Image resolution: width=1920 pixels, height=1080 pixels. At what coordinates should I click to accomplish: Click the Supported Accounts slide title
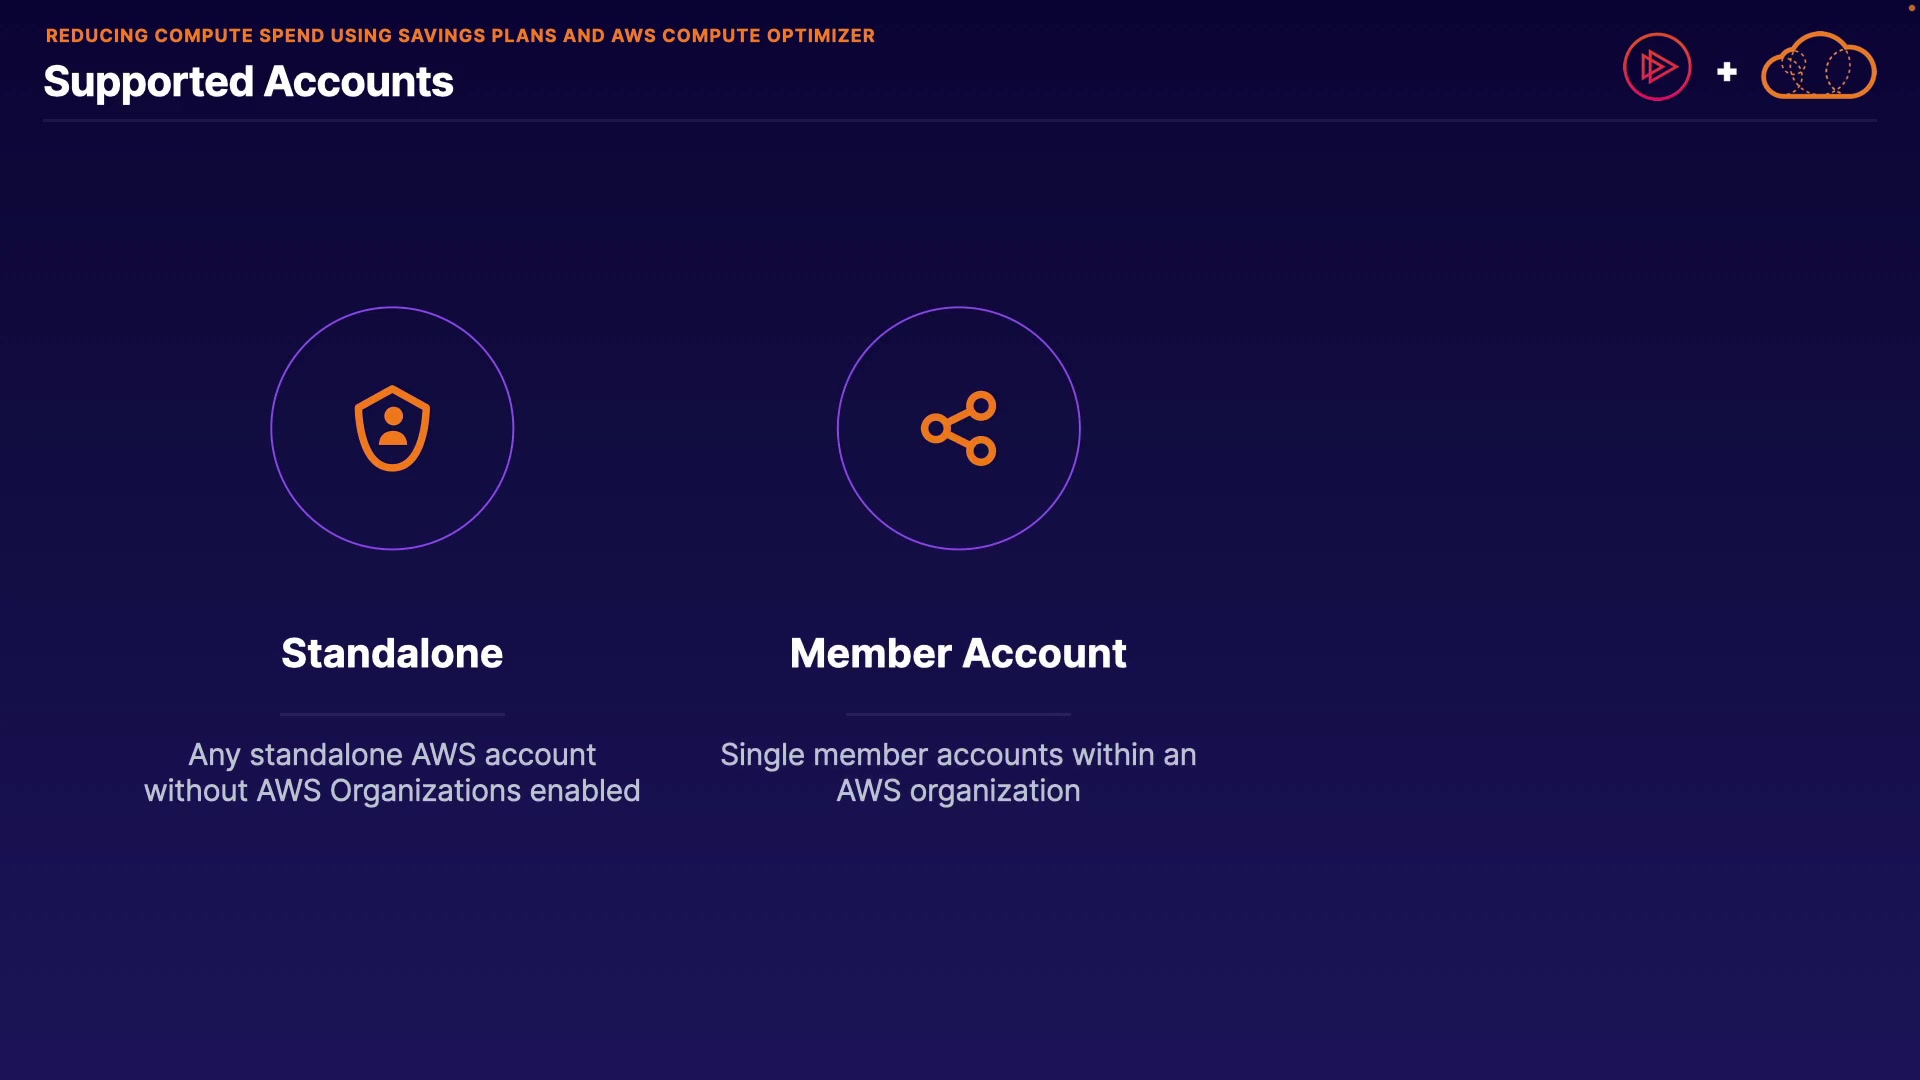248,82
